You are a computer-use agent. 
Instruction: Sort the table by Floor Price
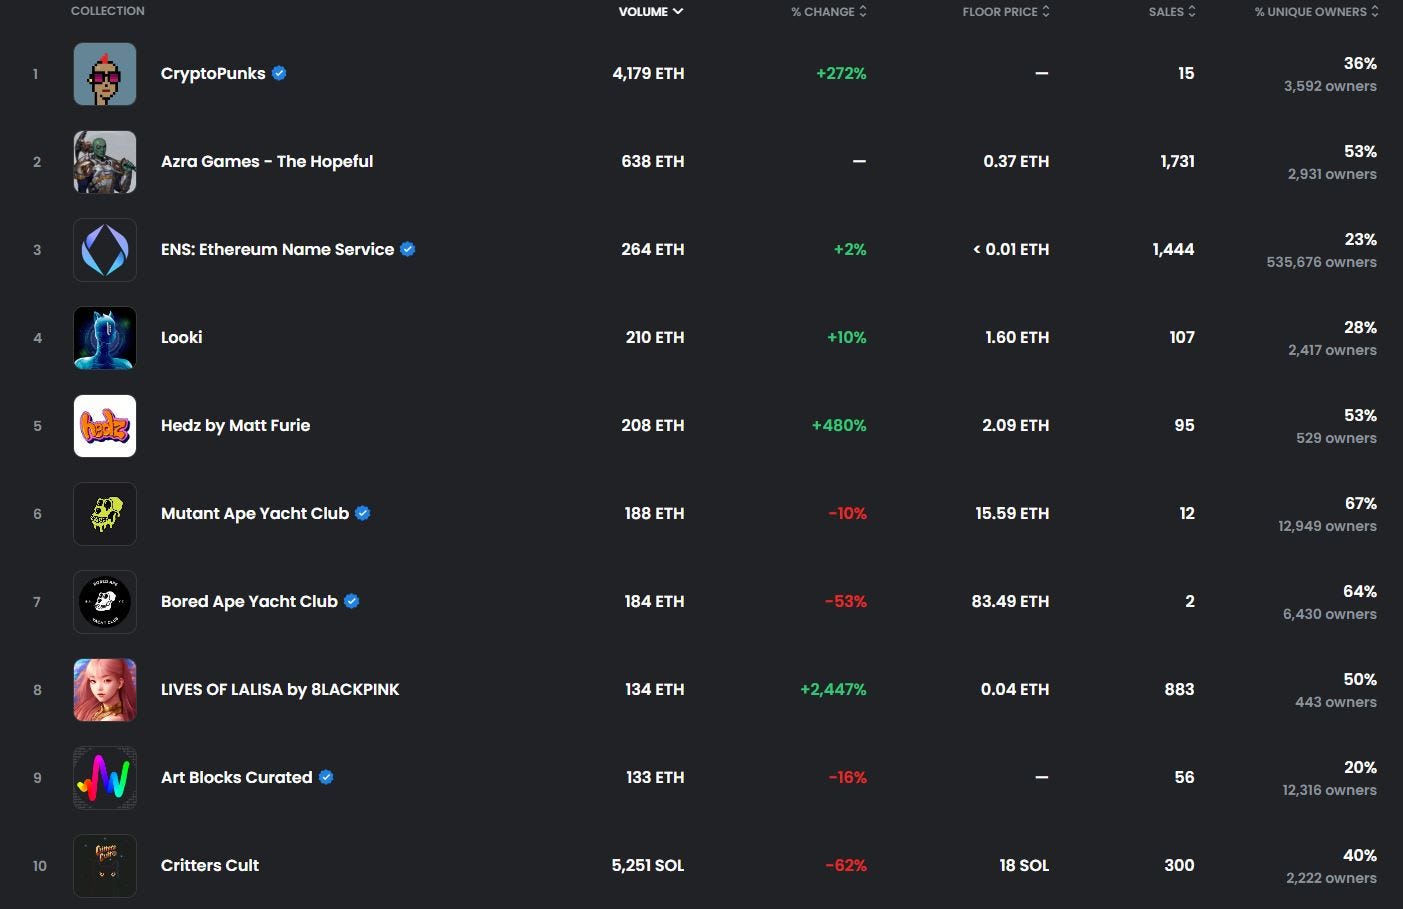tap(1006, 12)
